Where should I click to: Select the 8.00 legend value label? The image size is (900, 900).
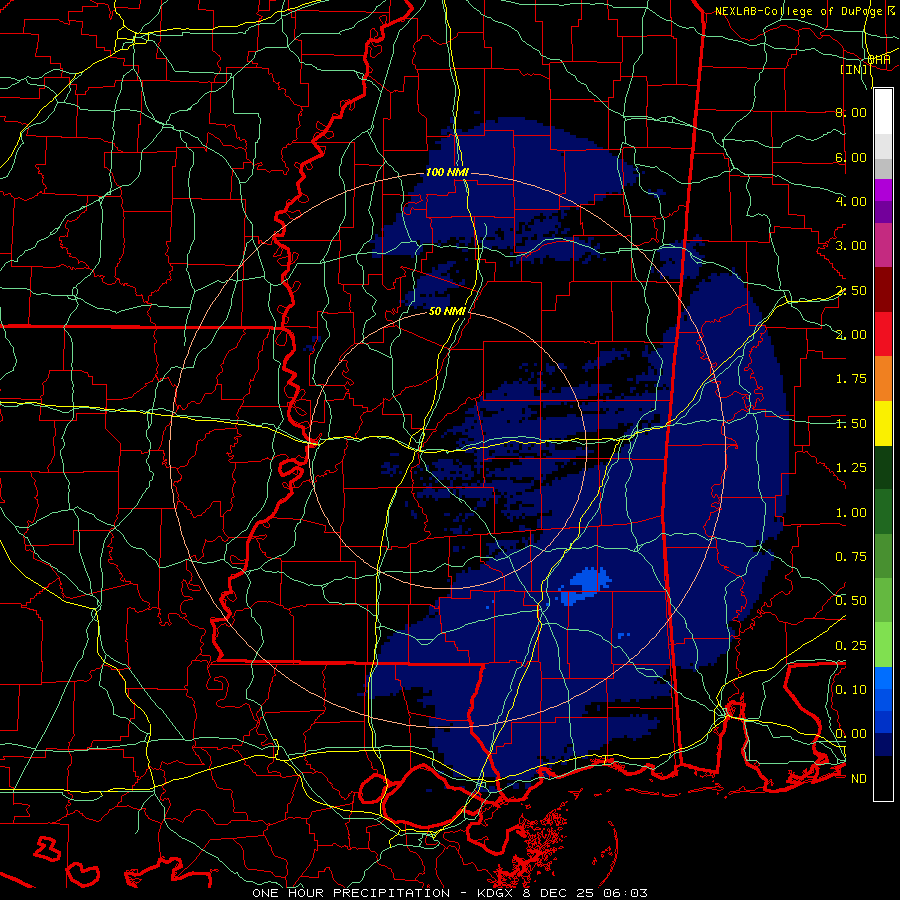(x=851, y=112)
